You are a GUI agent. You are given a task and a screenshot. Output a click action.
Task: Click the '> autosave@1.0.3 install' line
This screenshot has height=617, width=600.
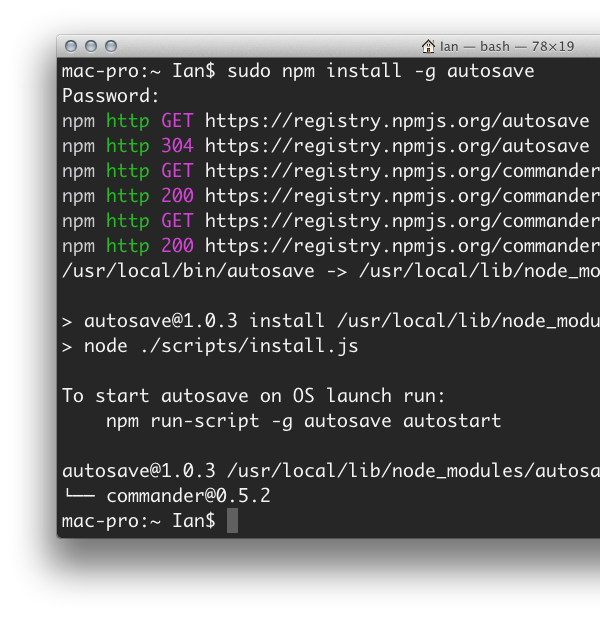pyautogui.click(x=330, y=321)
